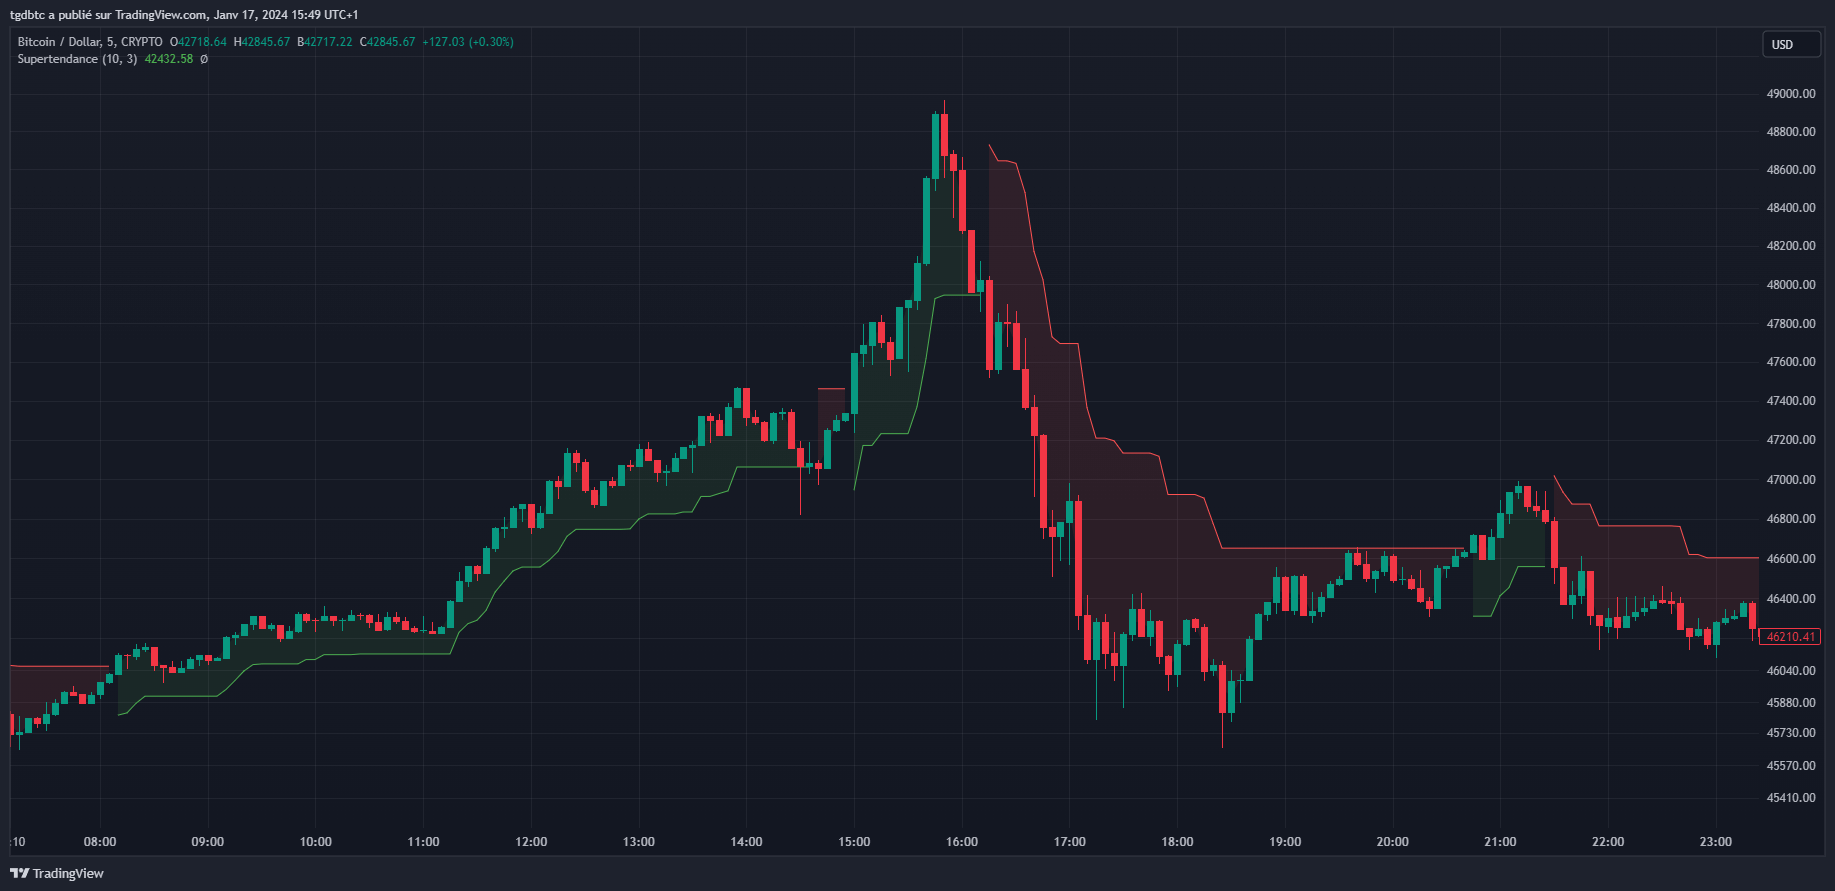Click price axis label 46400.00
The height and width of the screenshot is (891, 1835).
click(1791, 599)
